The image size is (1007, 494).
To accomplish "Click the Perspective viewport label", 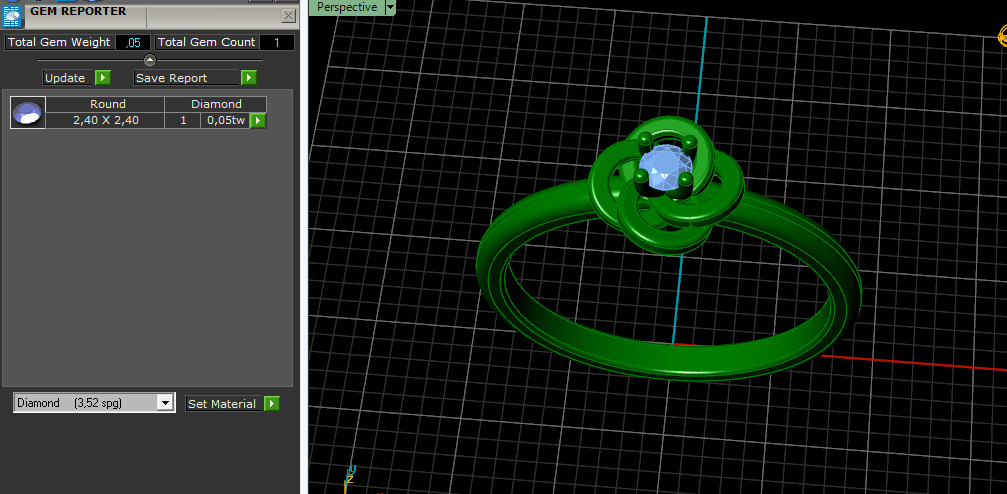I will click(347, 7).
